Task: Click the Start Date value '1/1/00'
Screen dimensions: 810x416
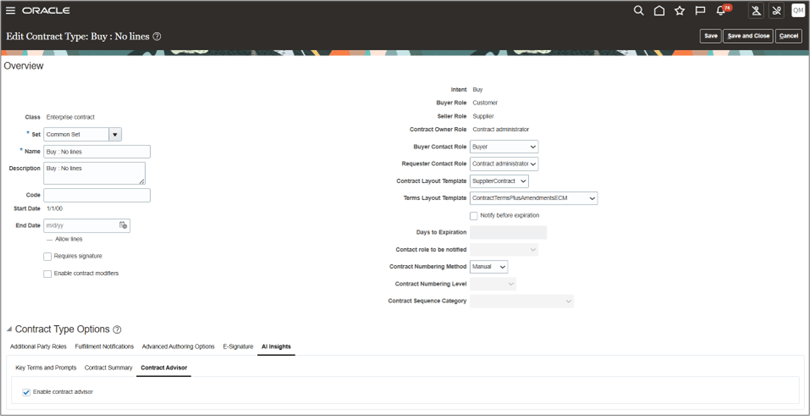Action: click(x=55, y=209)
